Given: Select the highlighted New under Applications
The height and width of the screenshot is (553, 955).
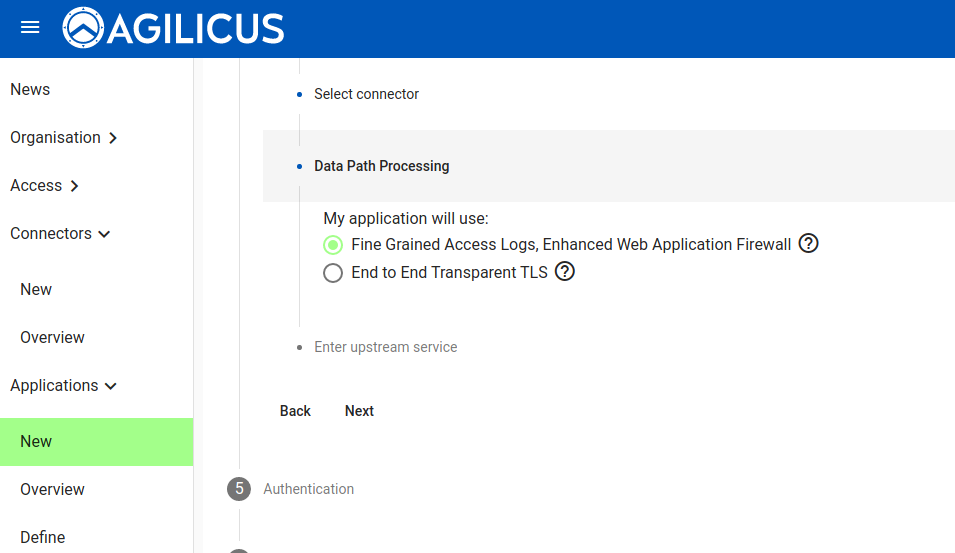Looking at the screenshot, I should (96, 442).
